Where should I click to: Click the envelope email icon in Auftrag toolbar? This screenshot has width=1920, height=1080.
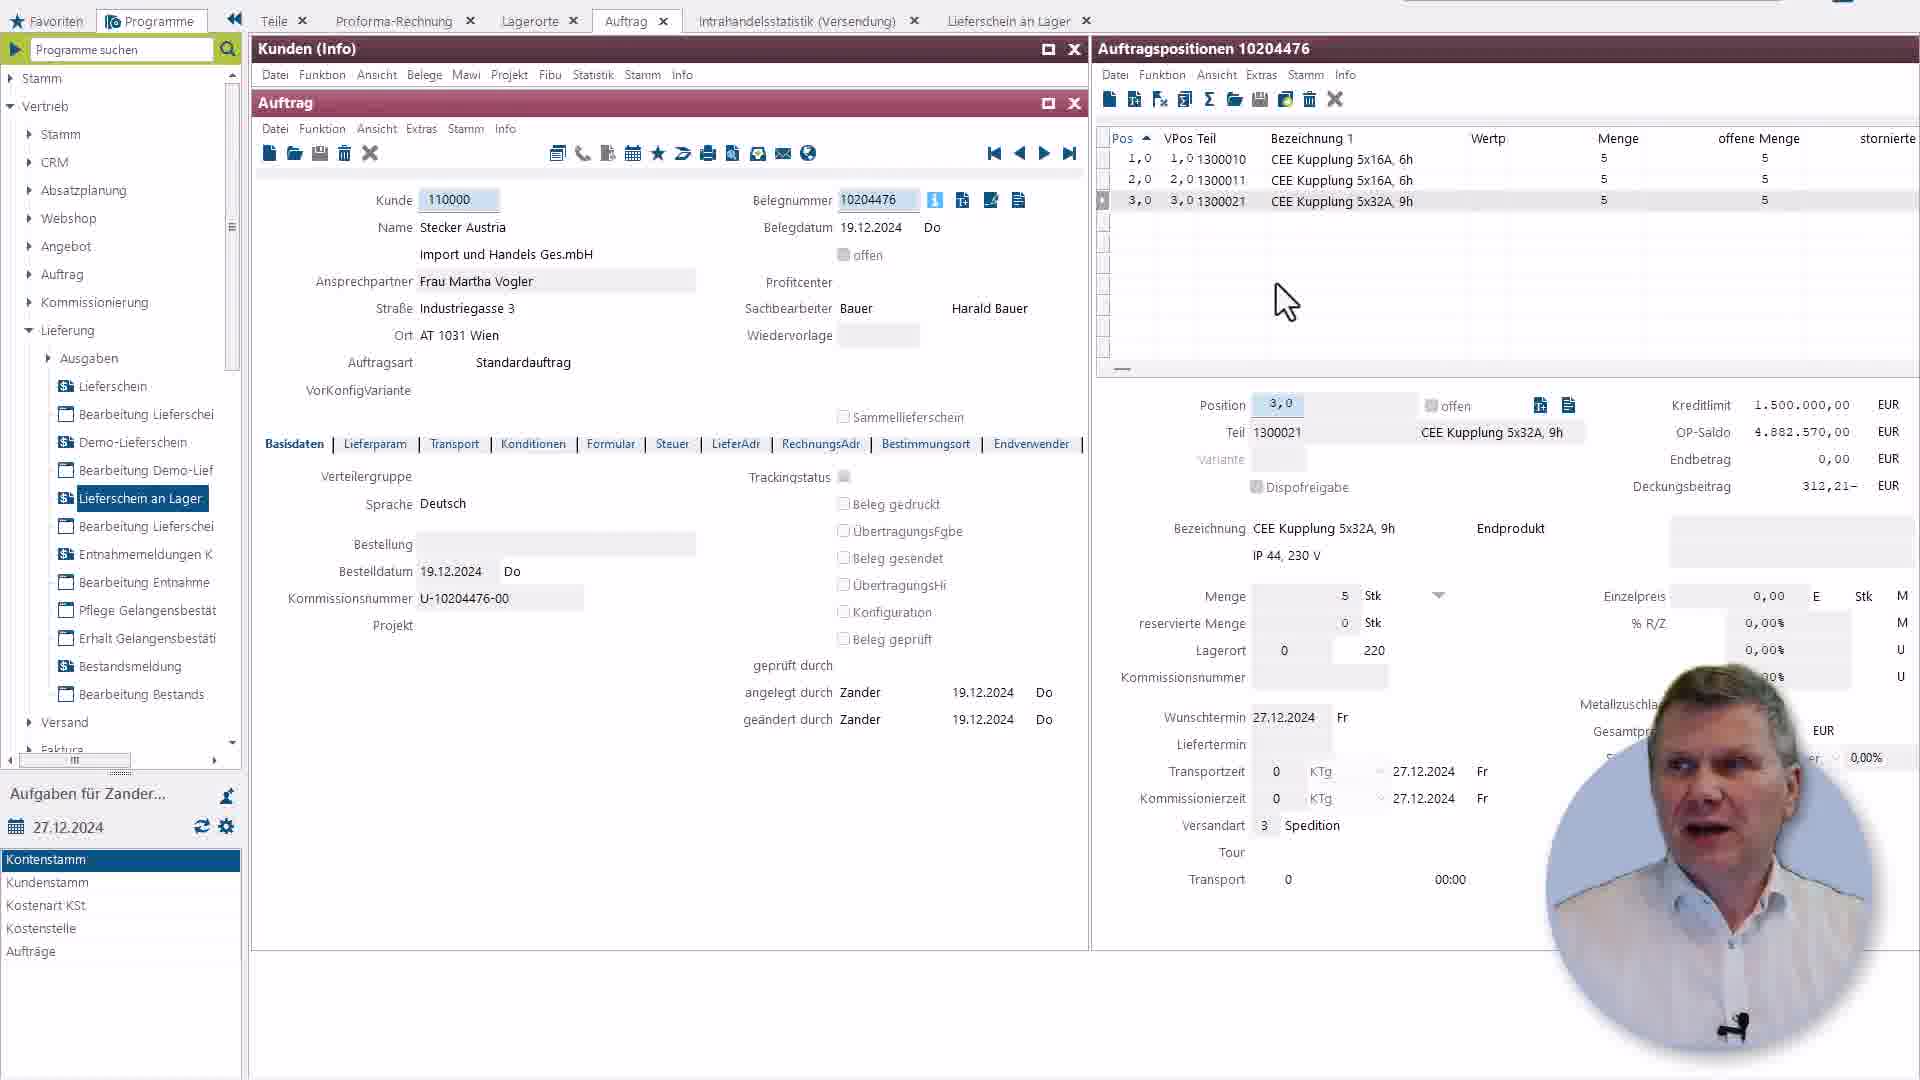[x=783, y=153]
